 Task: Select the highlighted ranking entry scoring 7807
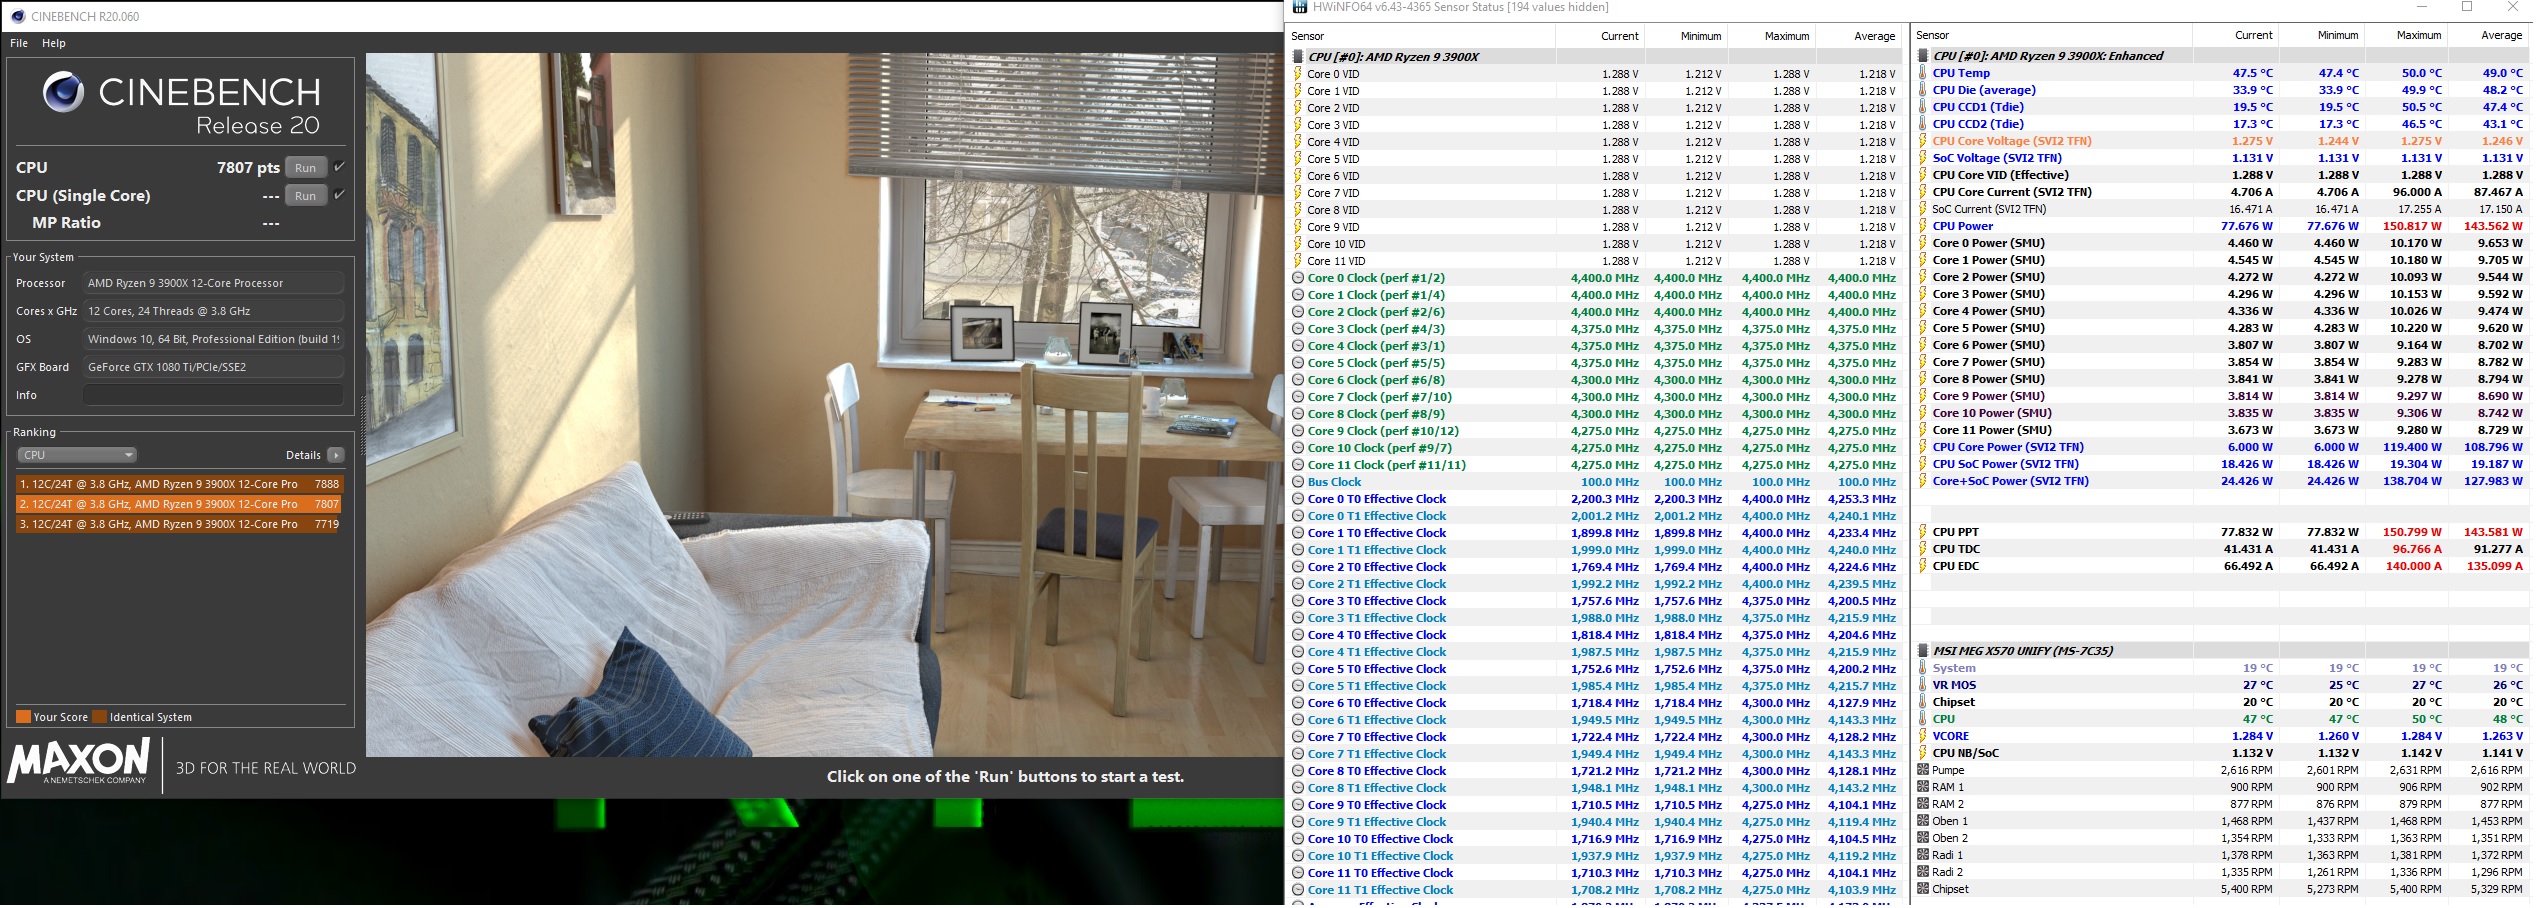pyautogui.click(x=179, y=504)
